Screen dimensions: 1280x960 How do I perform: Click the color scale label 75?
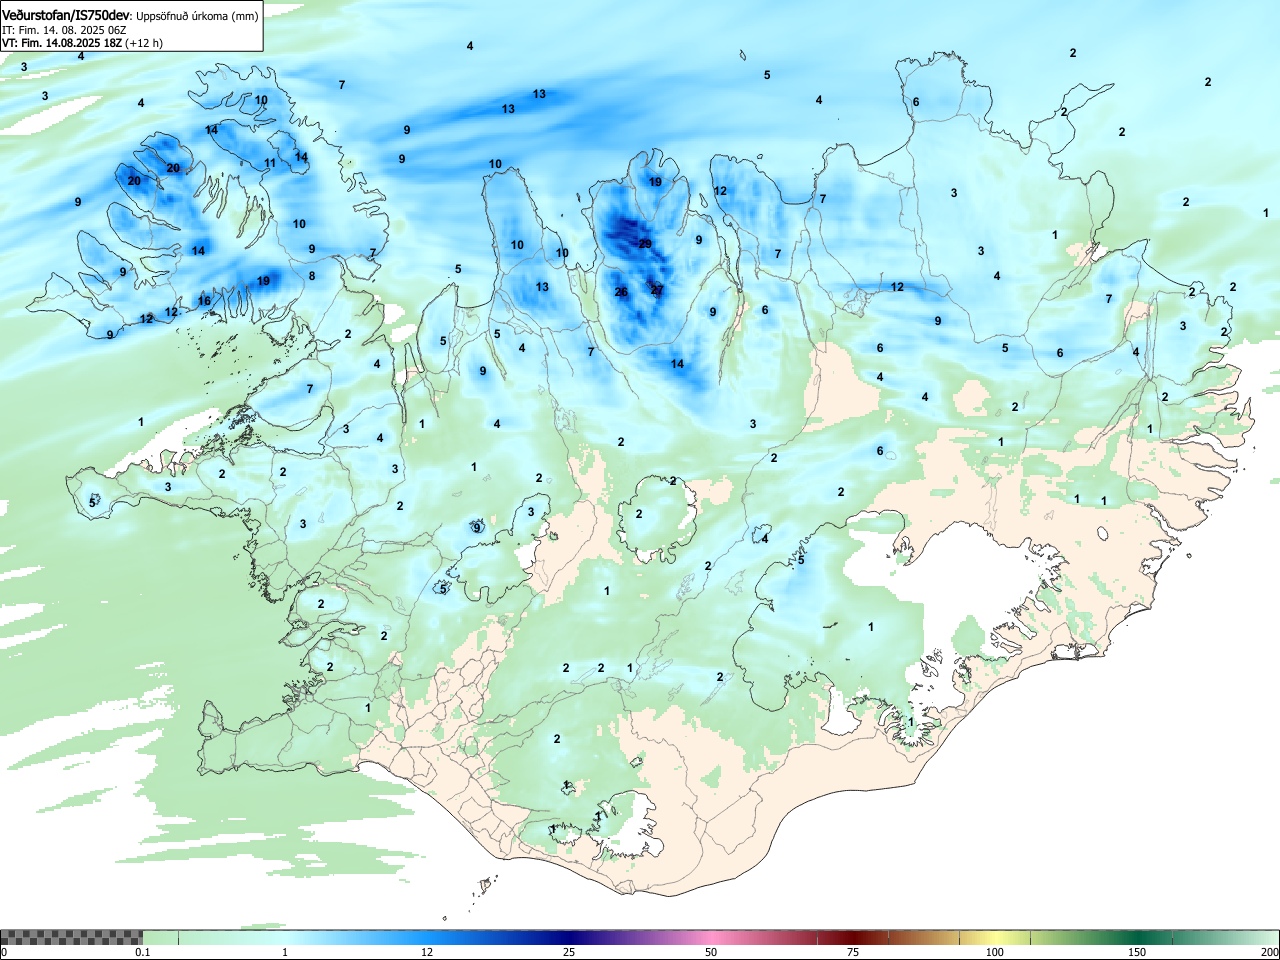[853, 952]
